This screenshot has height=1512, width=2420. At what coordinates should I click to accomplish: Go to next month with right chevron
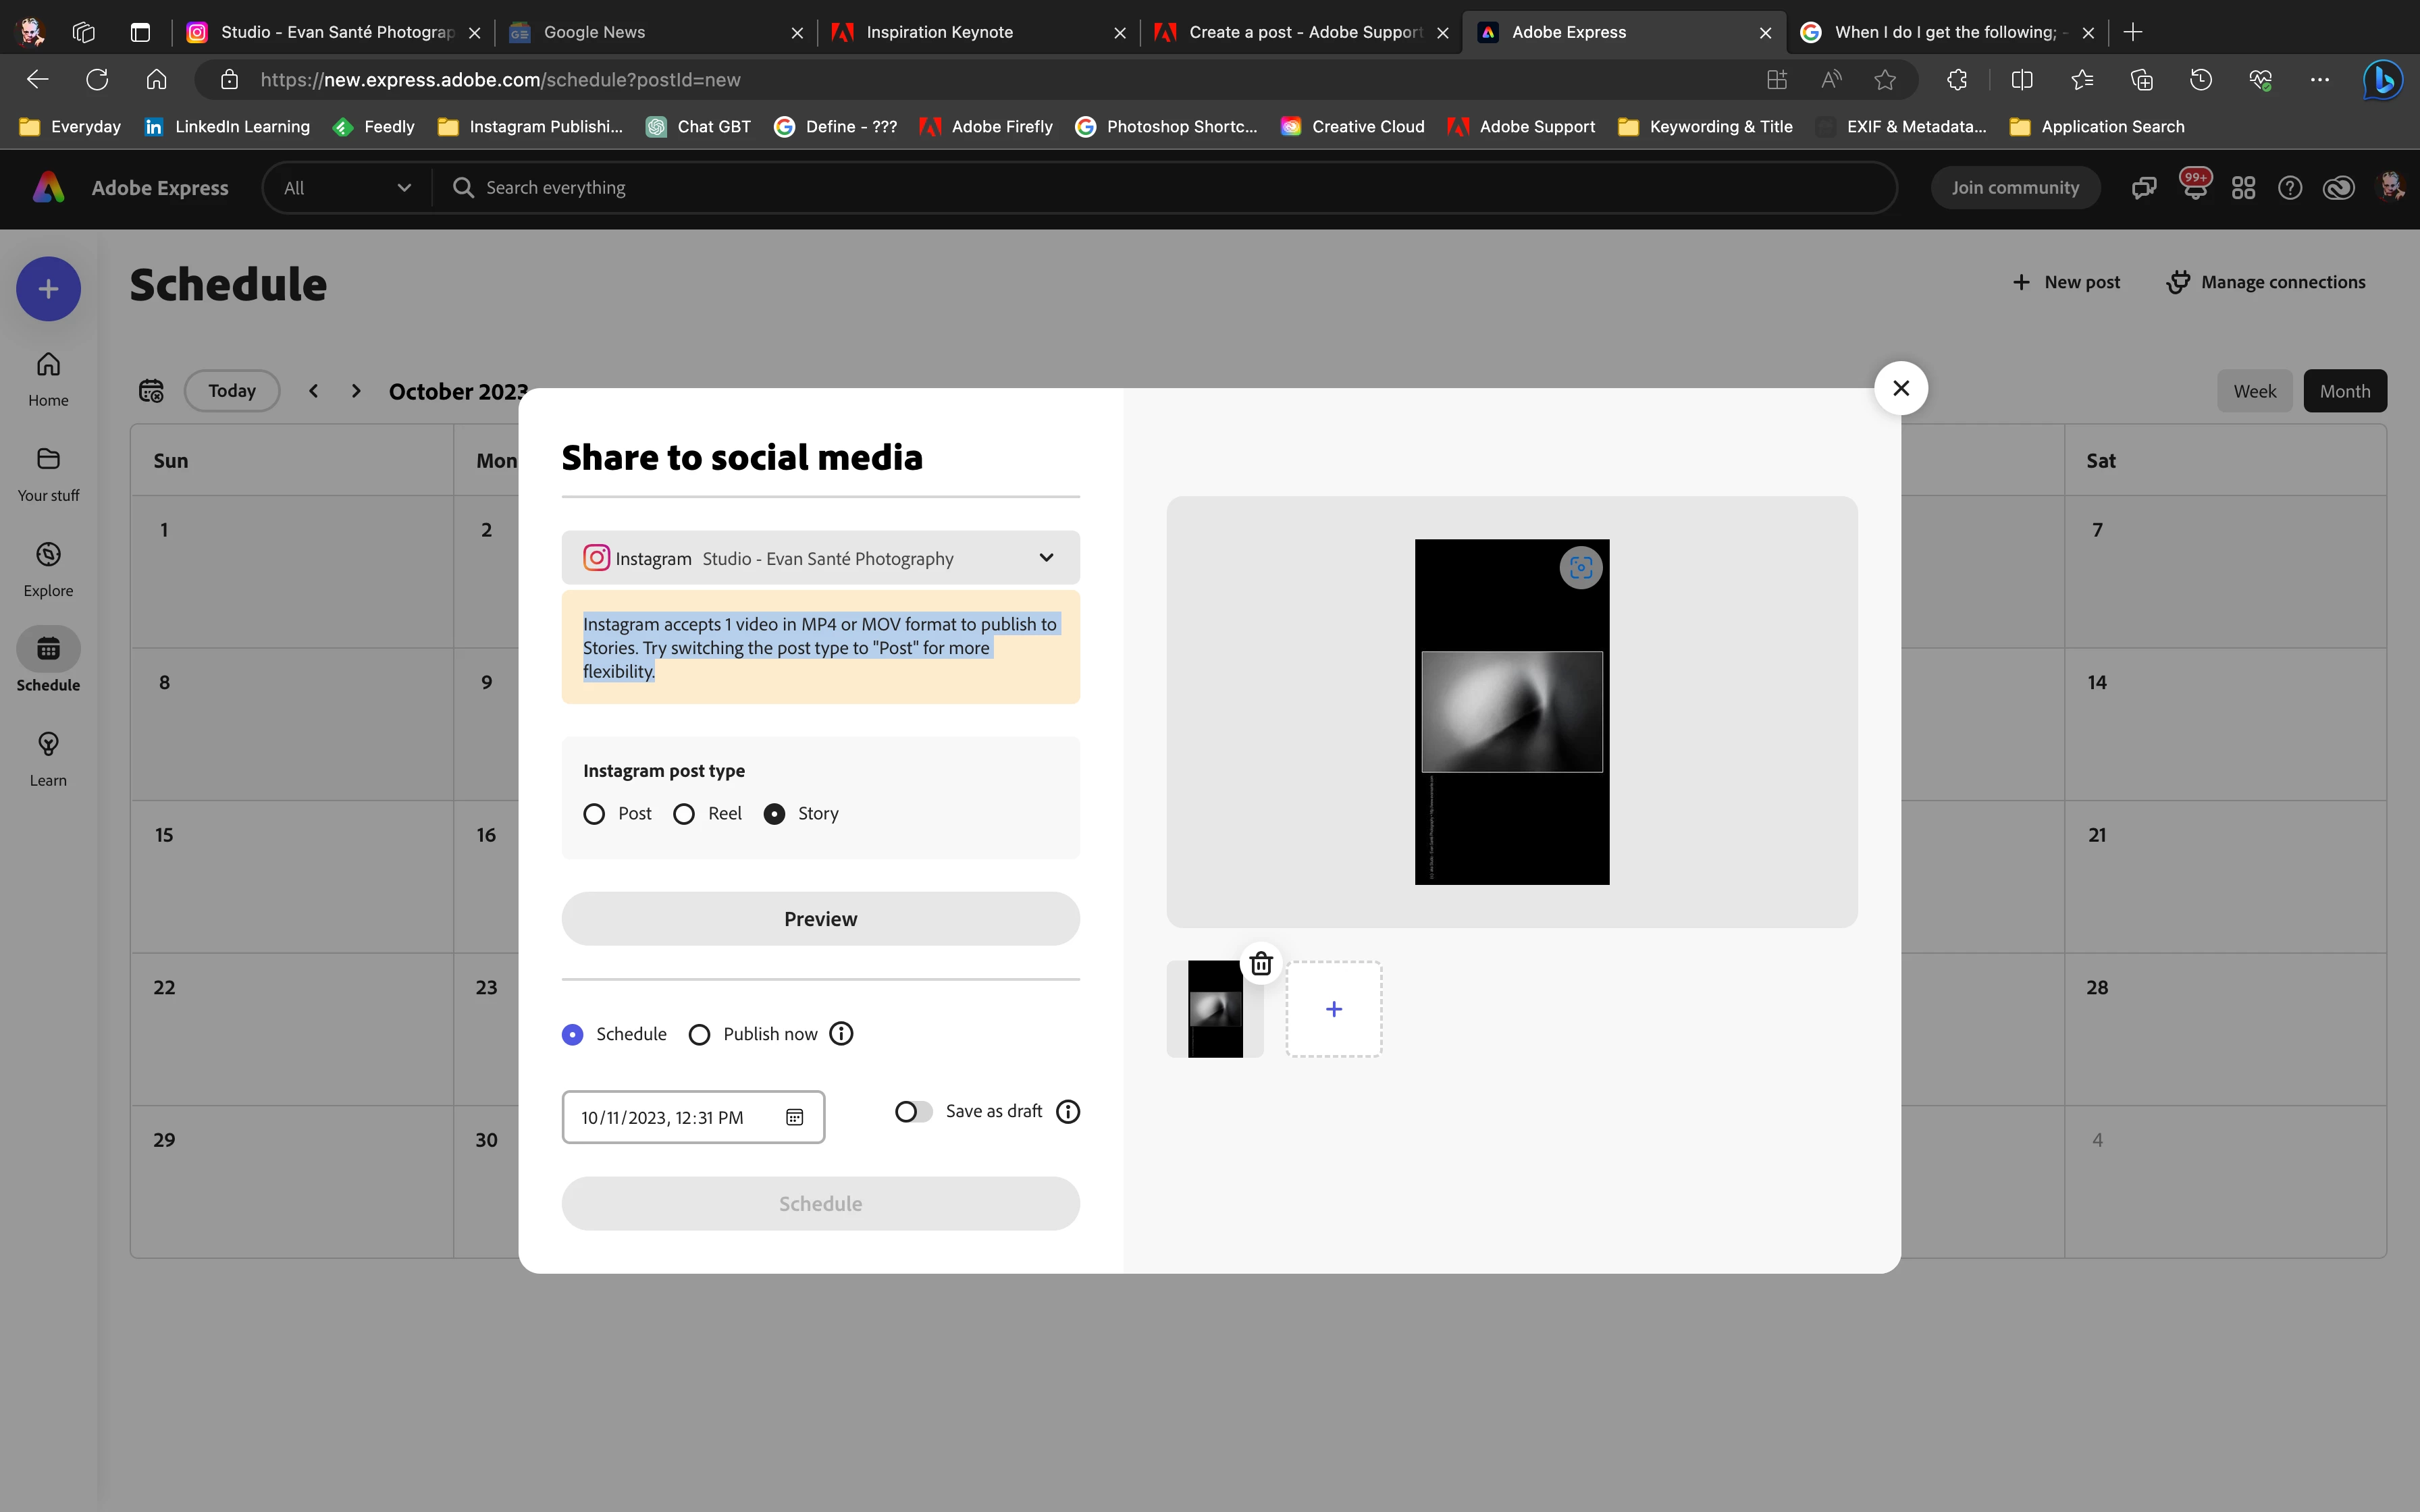tap(356, 391)
